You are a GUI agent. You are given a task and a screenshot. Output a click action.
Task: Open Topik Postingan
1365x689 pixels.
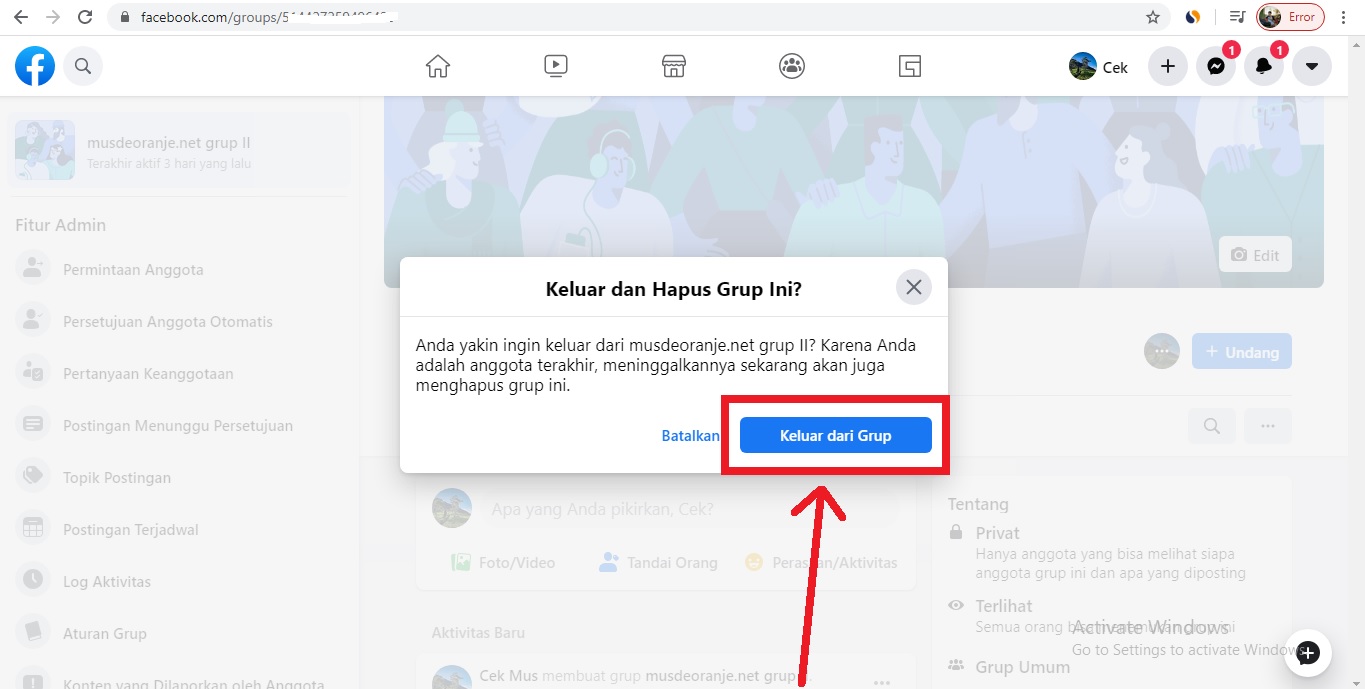[180, 478]
